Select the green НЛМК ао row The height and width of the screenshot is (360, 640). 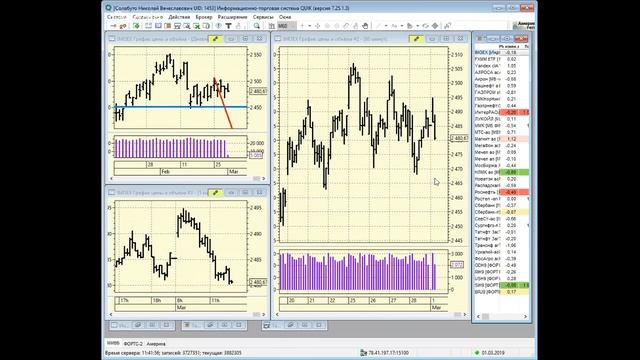[502, 172]
